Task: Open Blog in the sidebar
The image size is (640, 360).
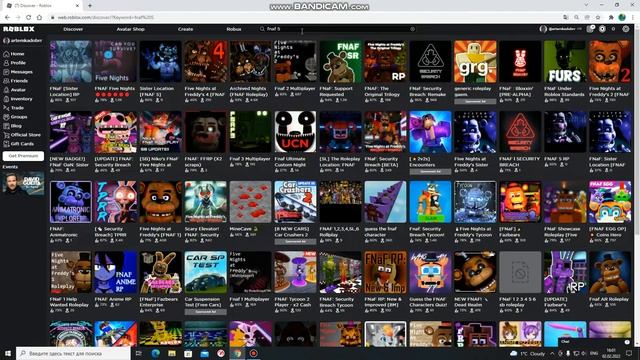Action: click(16, 126)
